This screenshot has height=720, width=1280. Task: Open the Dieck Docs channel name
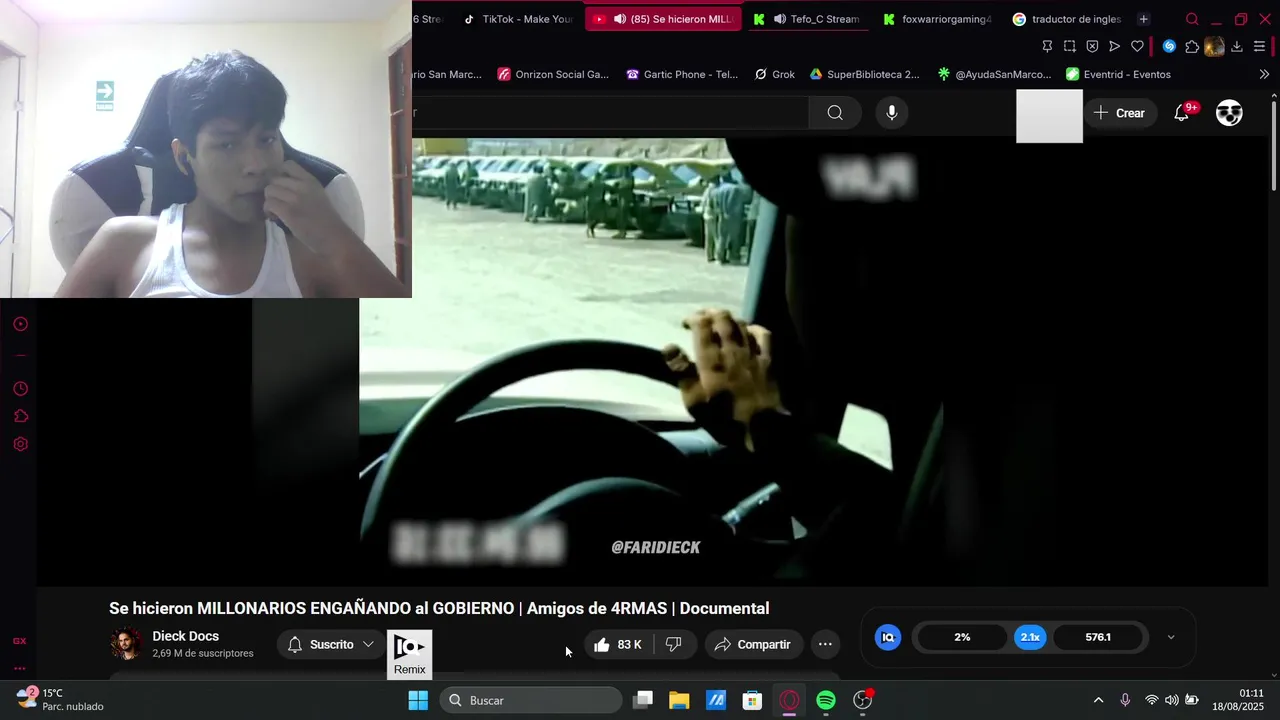point(185,636)
